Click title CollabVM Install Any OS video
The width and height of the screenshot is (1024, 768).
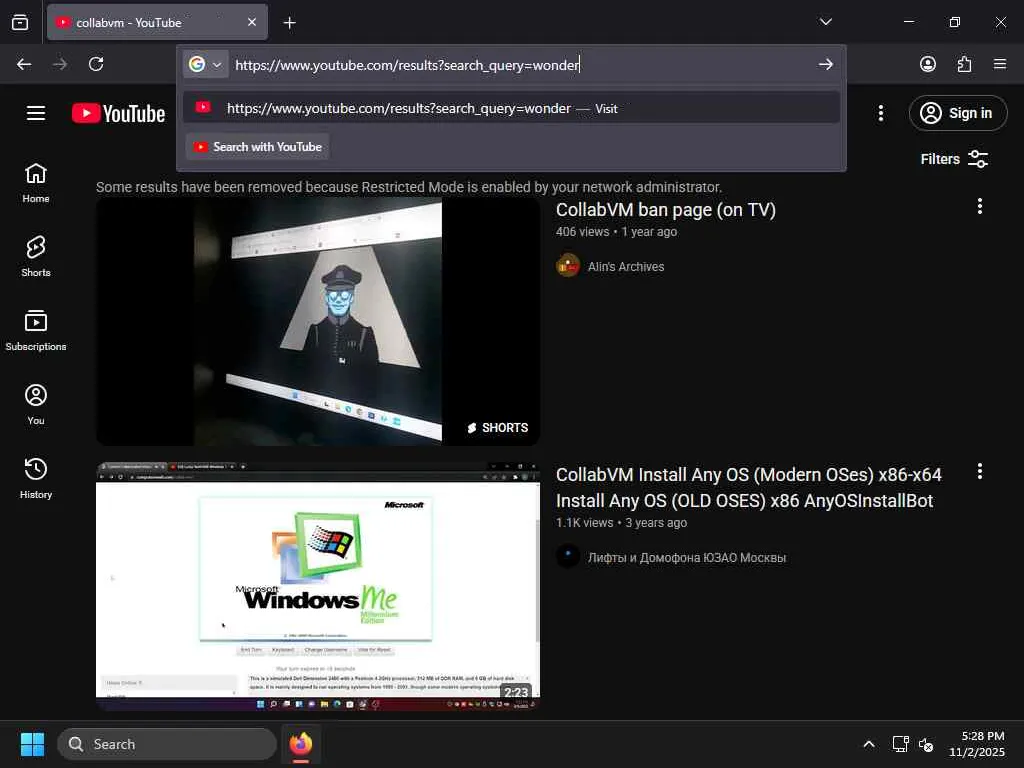coord(748,487)
